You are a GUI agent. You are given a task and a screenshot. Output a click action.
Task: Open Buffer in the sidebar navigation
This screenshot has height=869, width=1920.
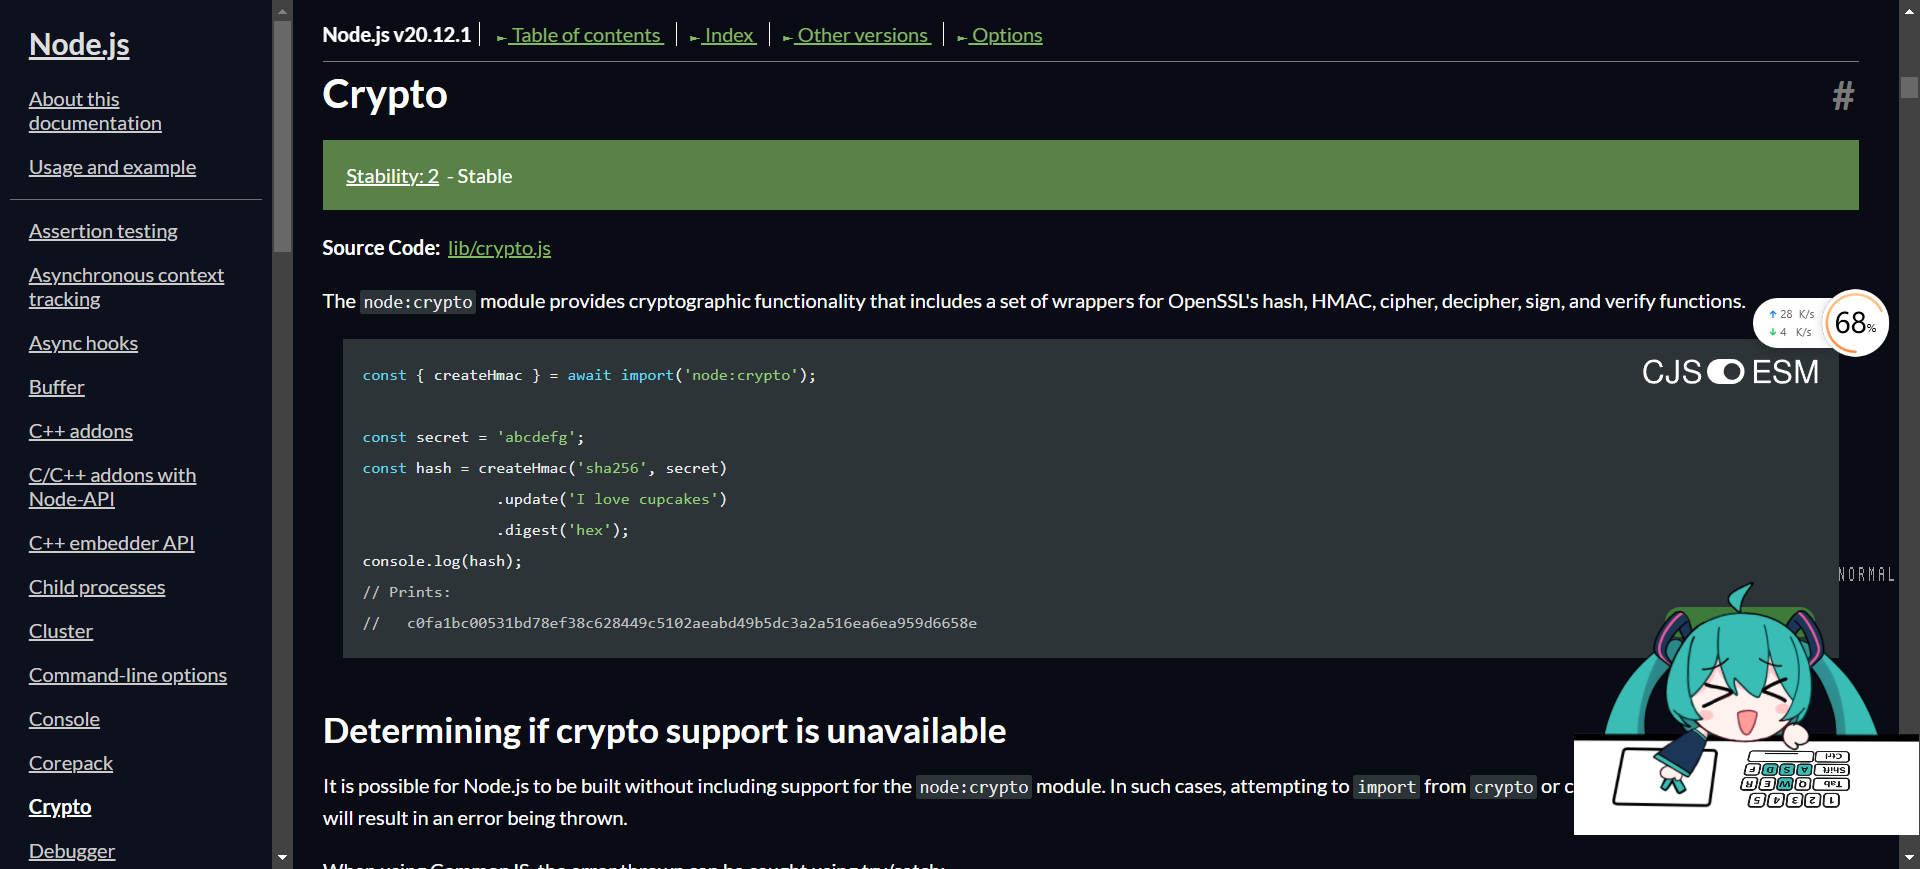click(57, 387)
